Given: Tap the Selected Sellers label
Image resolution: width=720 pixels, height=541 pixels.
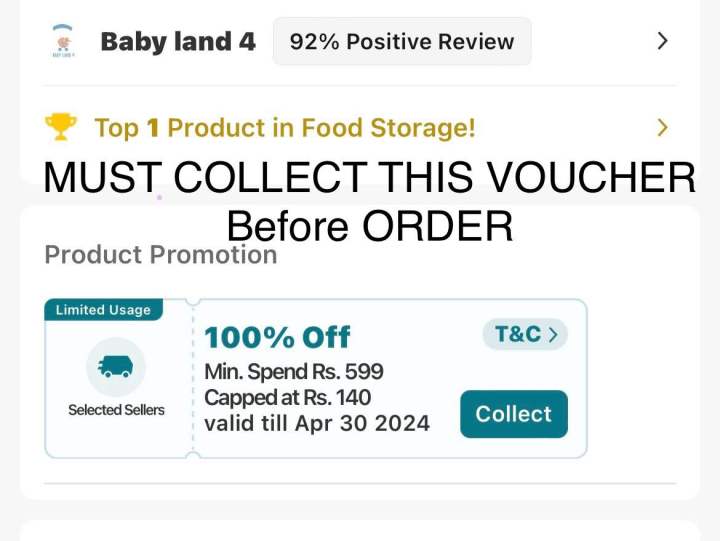Looking at the screenshot, I should (x=116, y=409).
